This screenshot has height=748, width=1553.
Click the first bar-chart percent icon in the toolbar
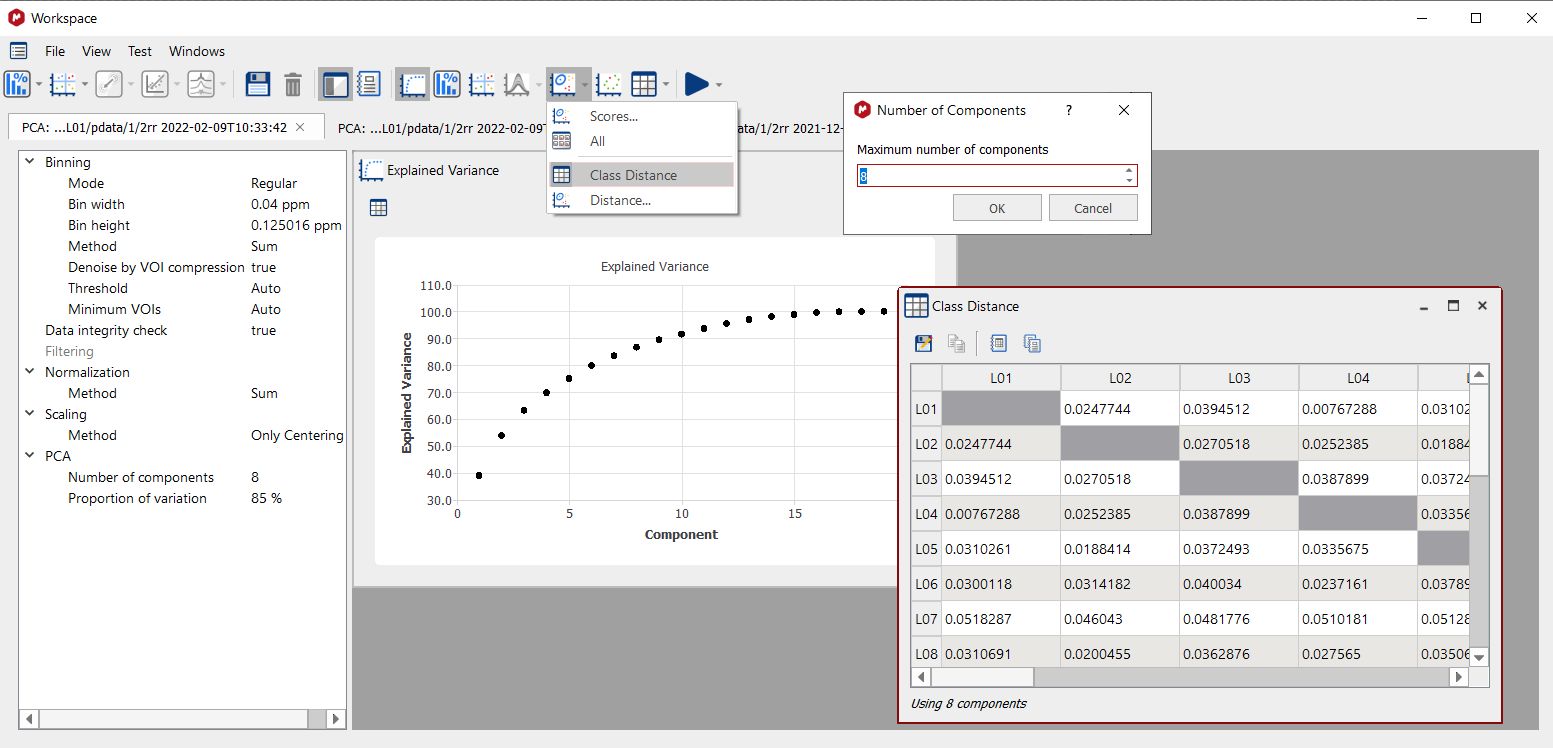(x=18, y=84)
